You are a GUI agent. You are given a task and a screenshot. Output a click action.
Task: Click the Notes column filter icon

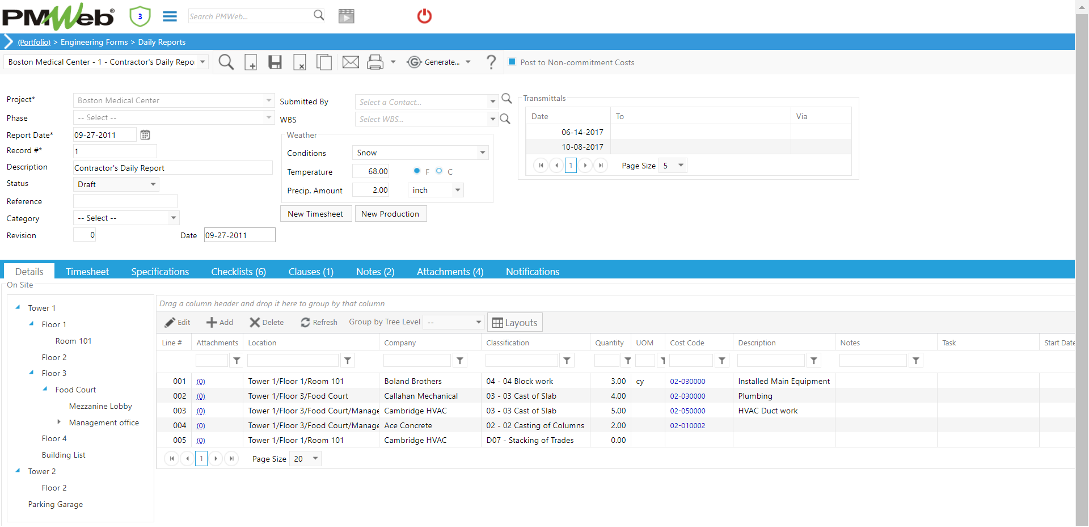tap(916, 360)
